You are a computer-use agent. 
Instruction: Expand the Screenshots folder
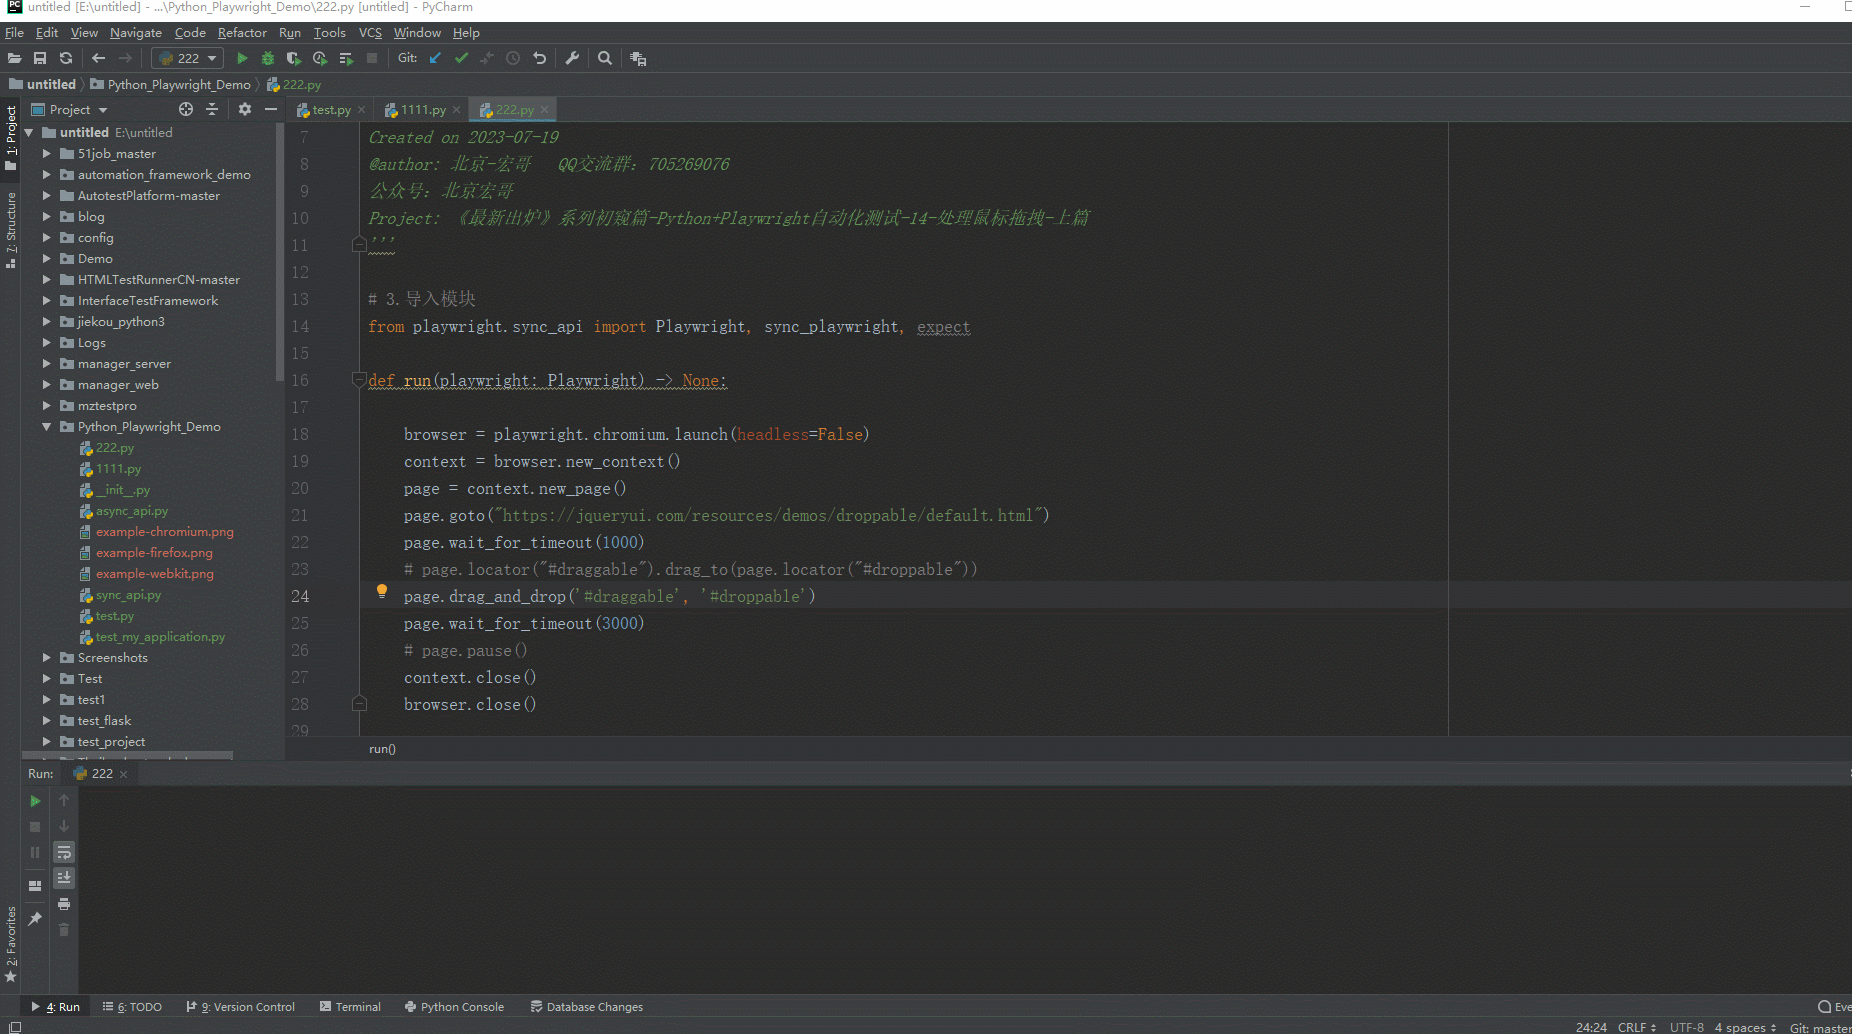[46, 658]
